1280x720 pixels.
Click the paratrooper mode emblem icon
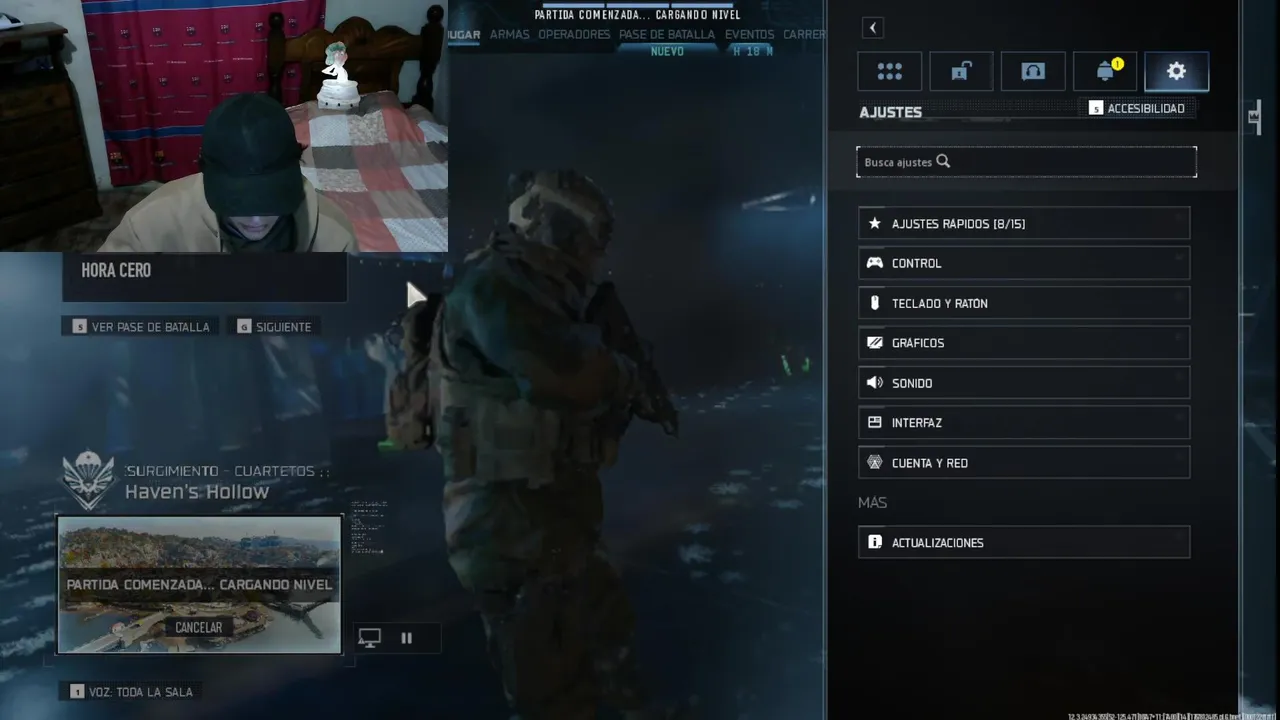click(x=88, y=480)
